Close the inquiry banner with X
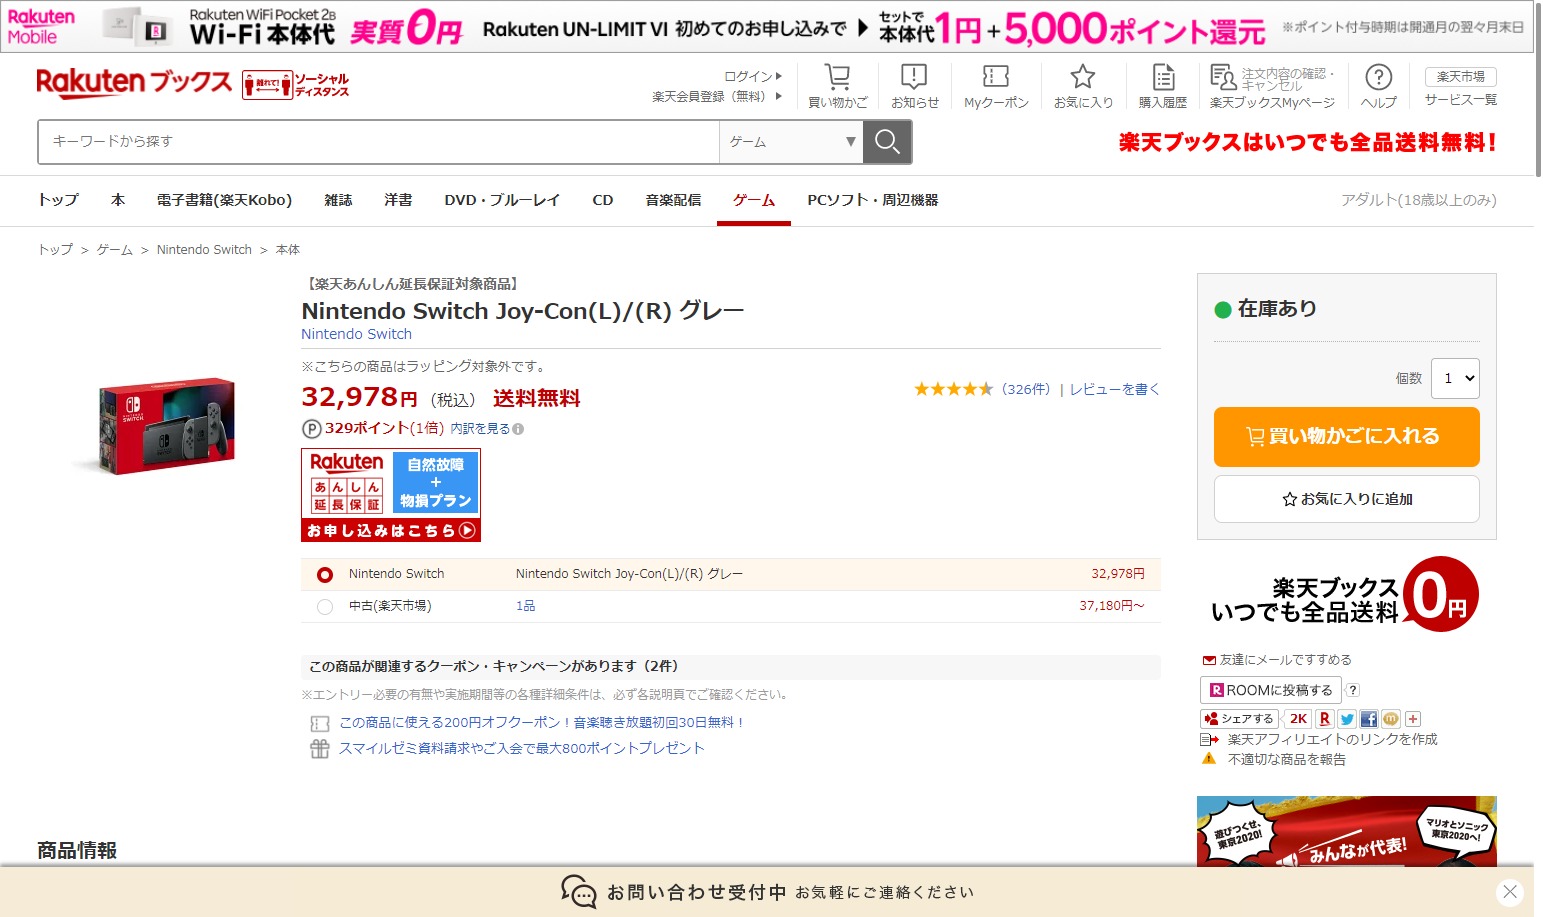 1510,892
